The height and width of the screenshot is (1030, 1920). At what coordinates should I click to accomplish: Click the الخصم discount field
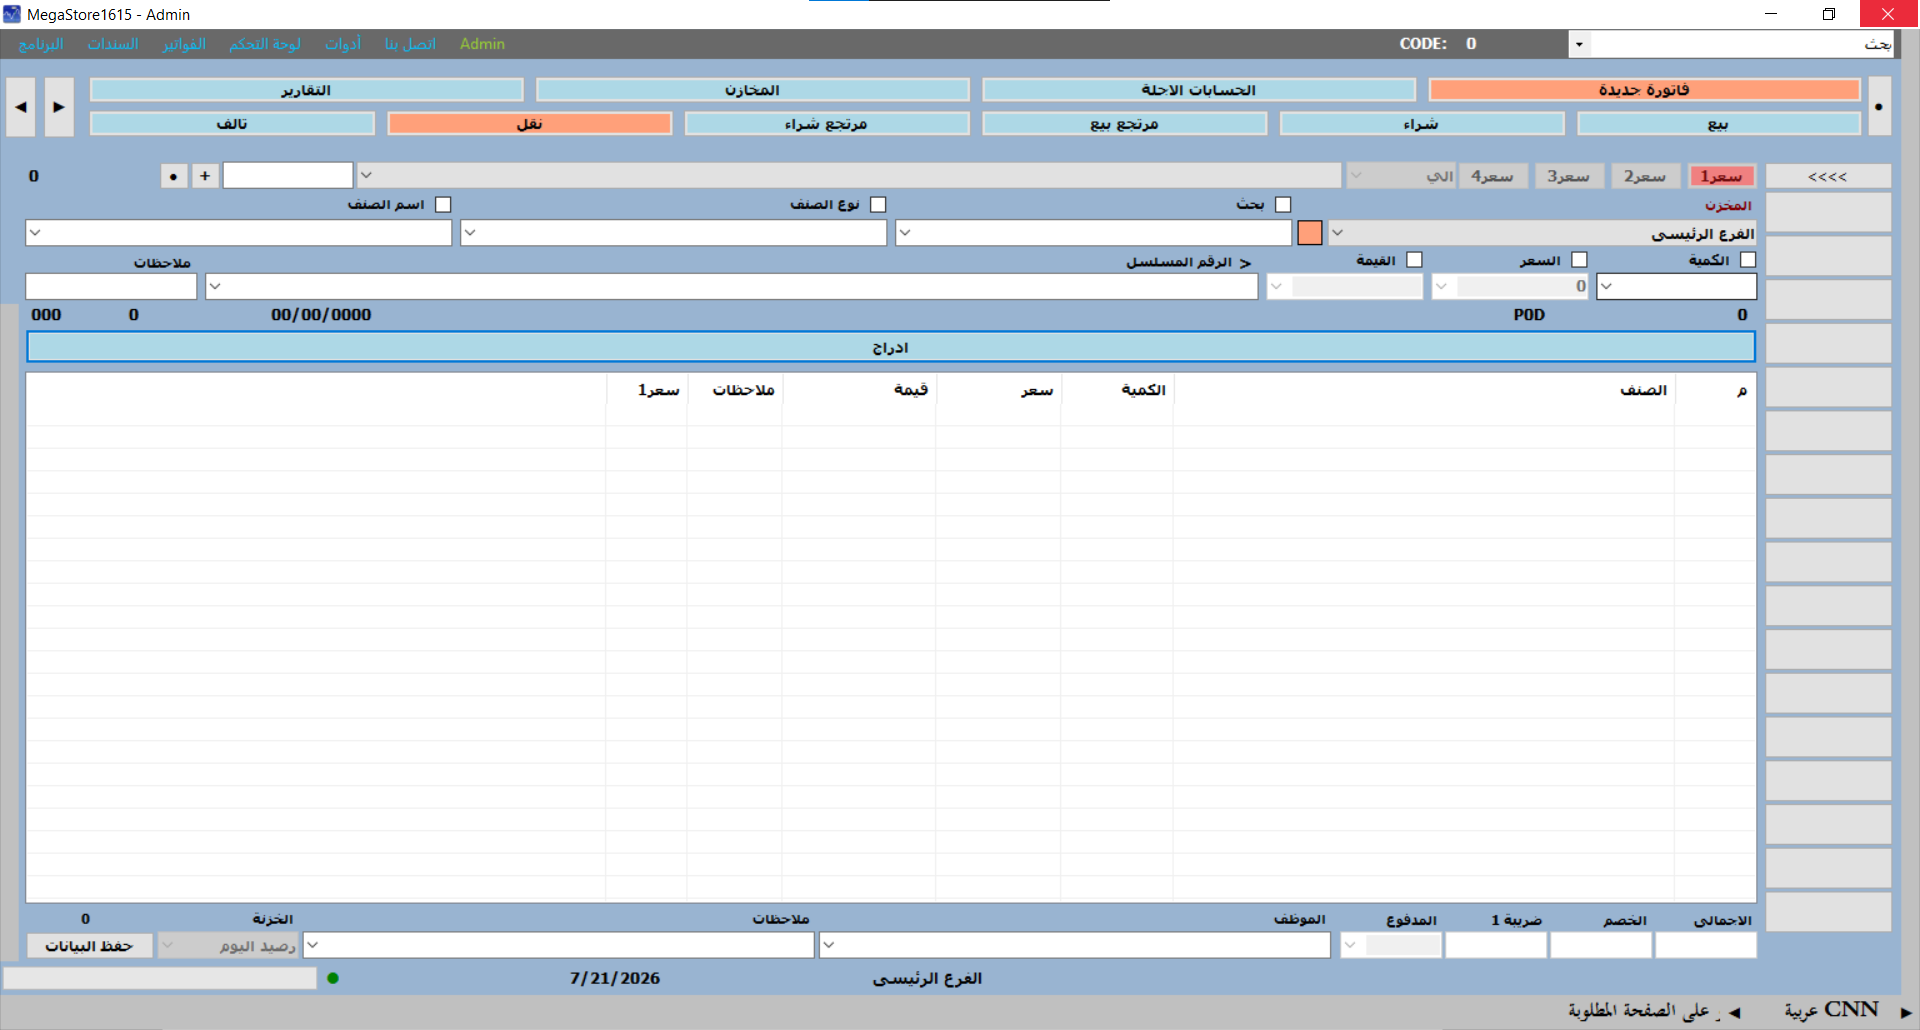pos(1601,945)
